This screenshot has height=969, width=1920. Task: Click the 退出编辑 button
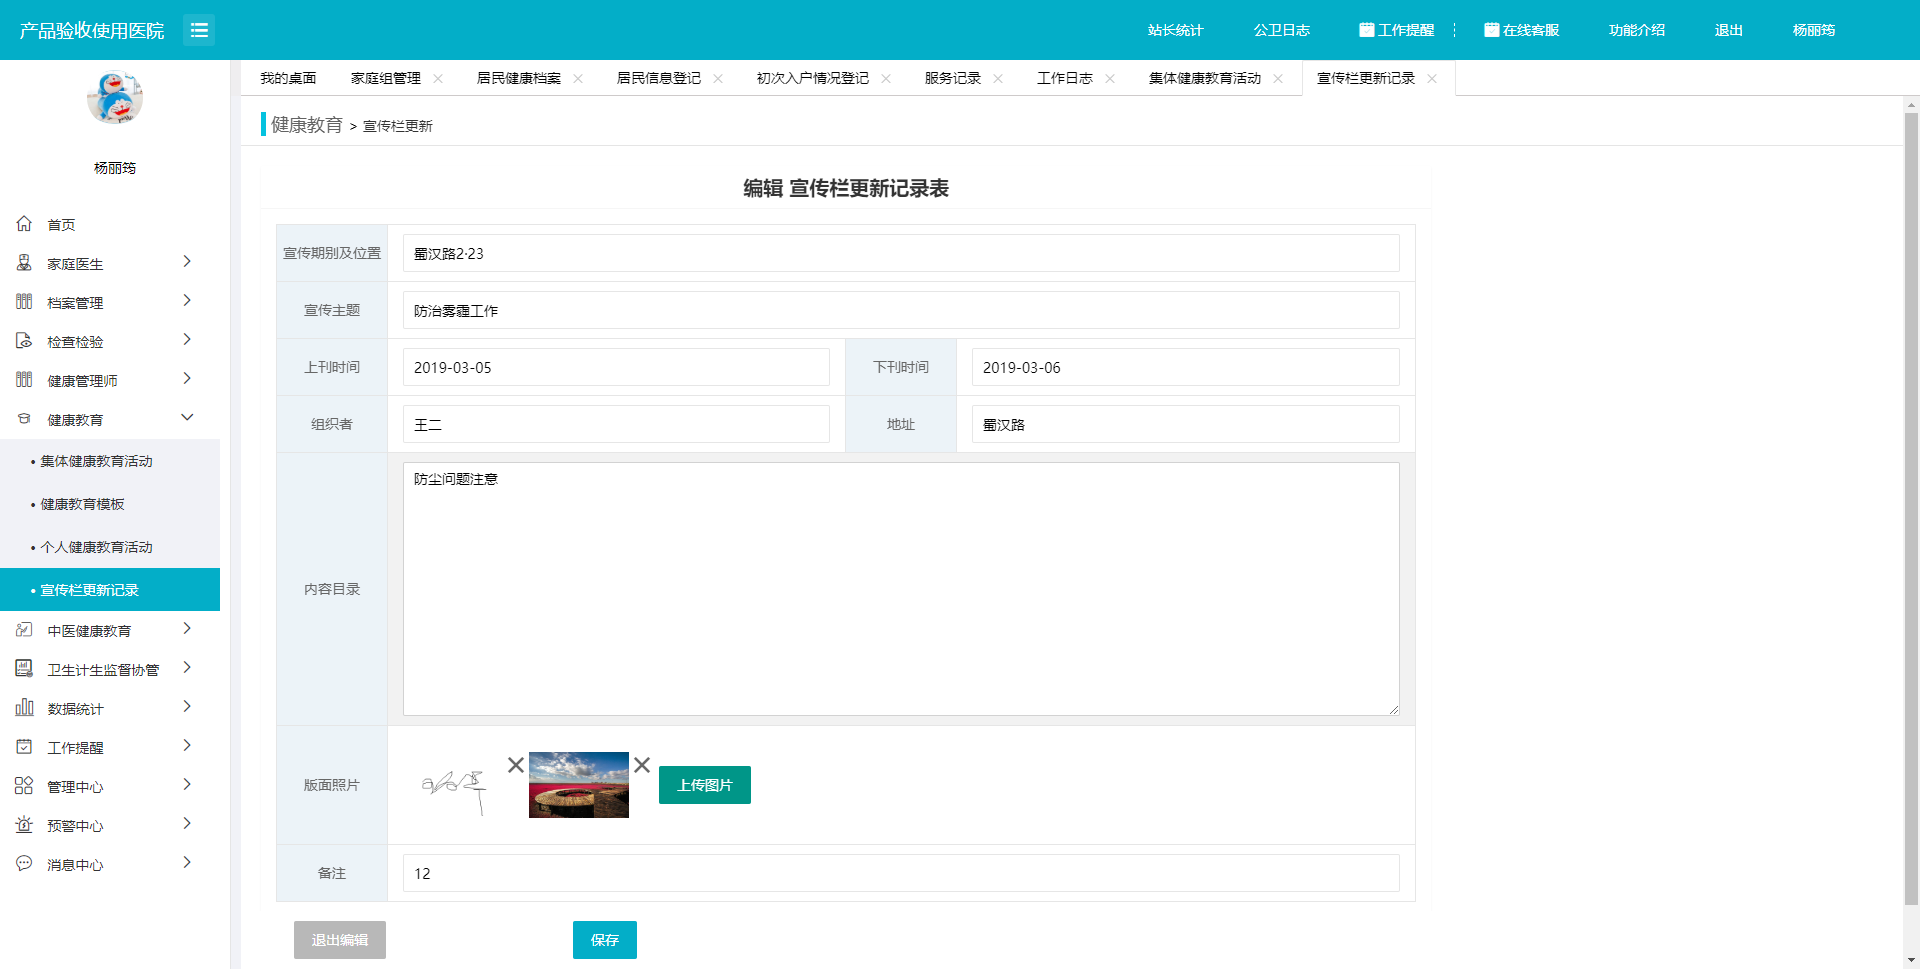point(339,940)
